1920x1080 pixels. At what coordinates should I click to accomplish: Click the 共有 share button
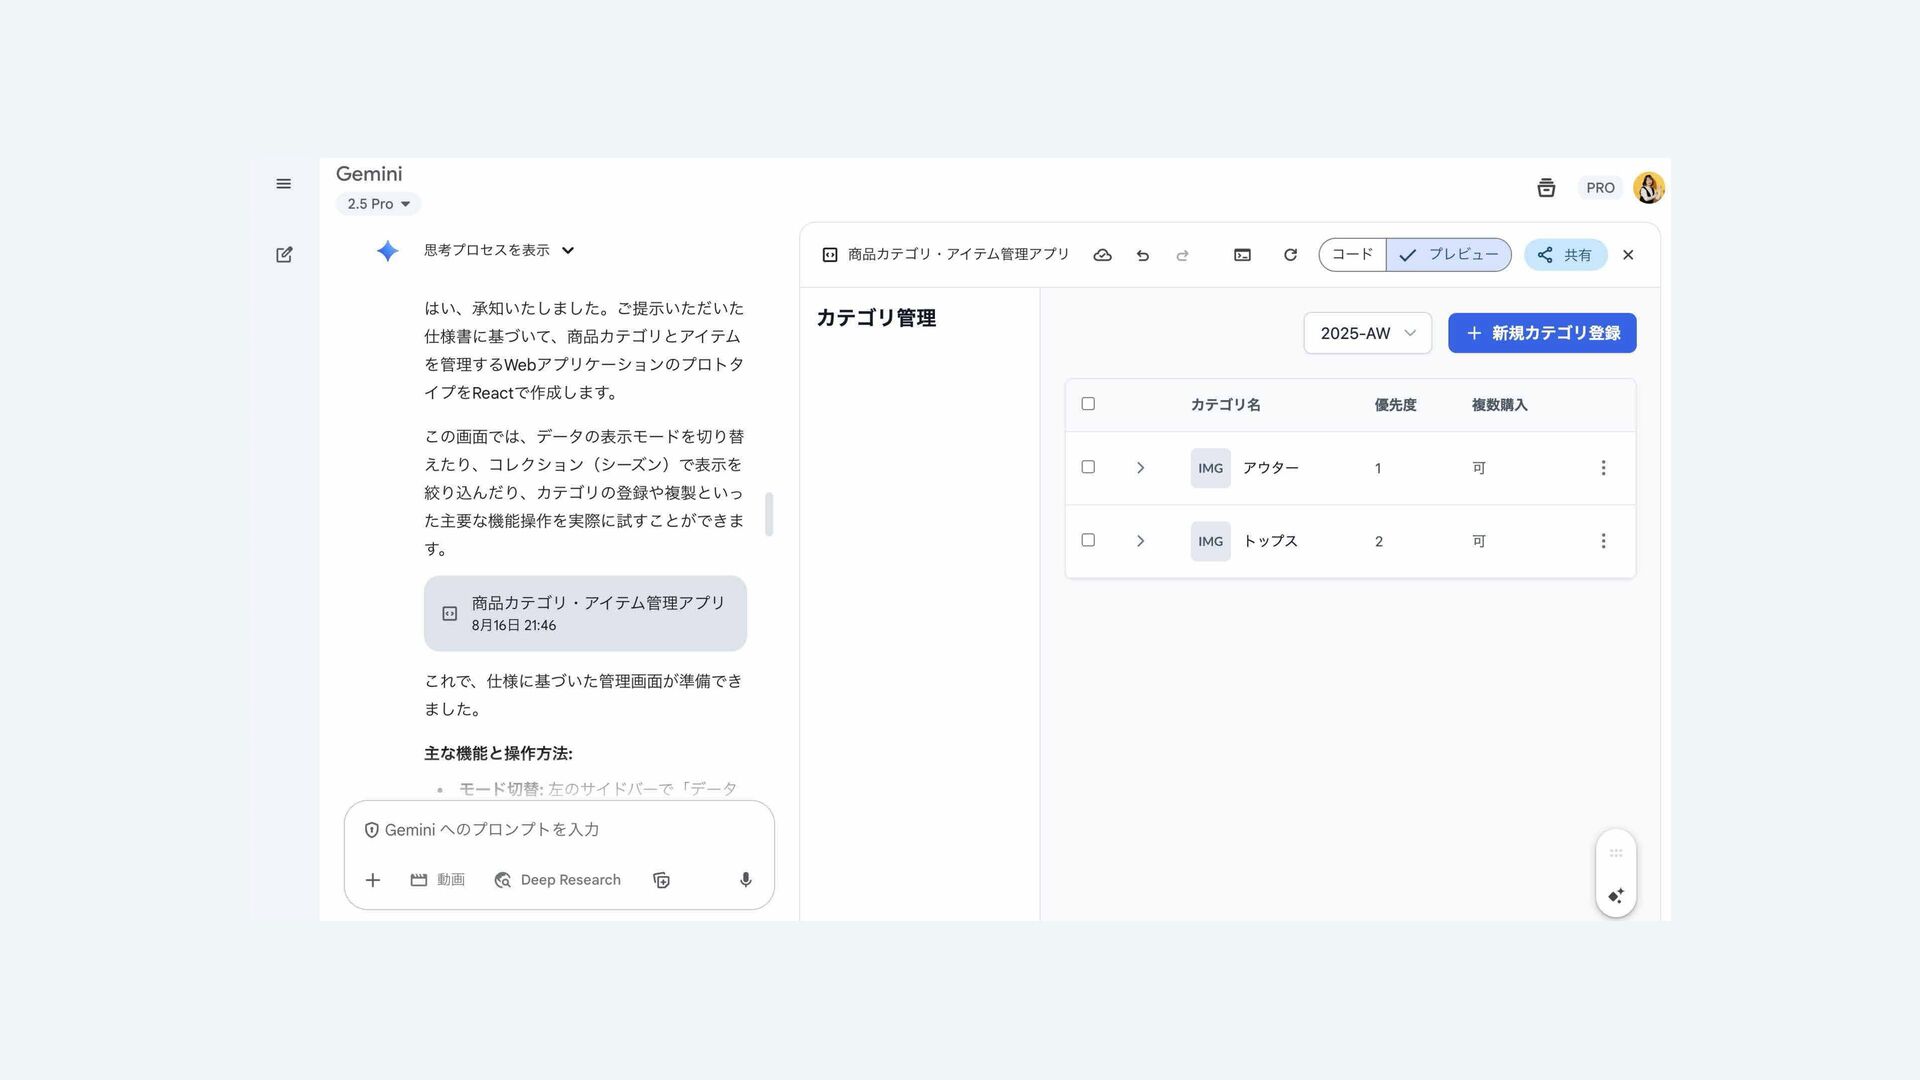point(1565,255)
